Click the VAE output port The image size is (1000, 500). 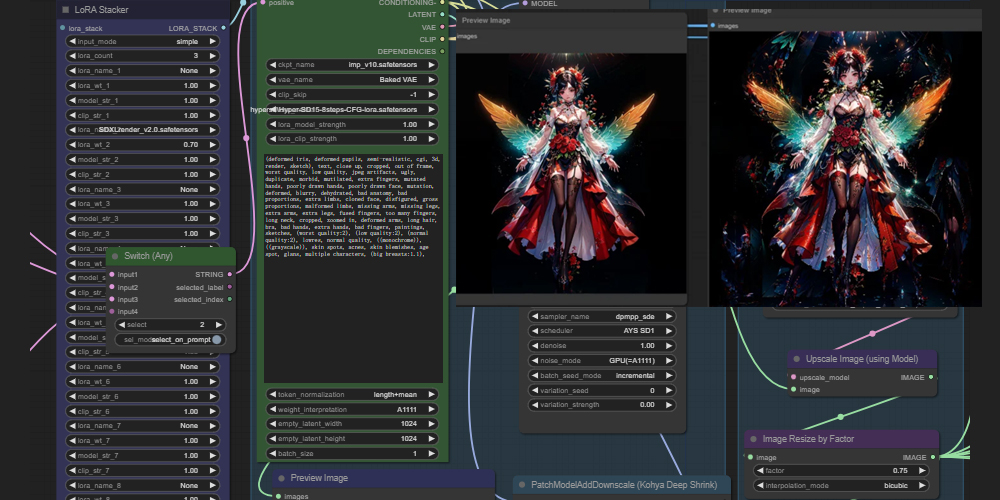tap(442, 27)
